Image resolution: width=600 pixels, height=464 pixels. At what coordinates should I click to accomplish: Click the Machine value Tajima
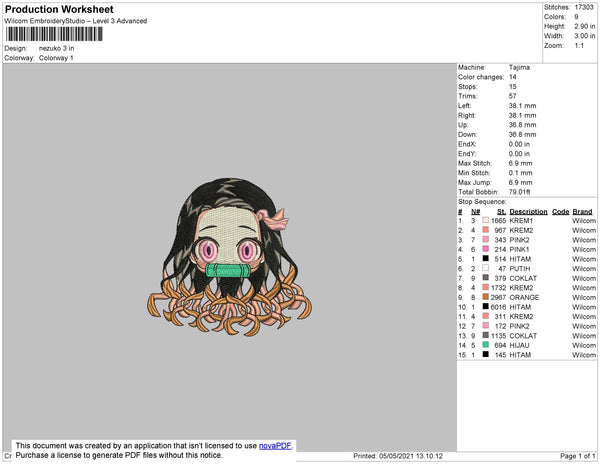point(519,67)
